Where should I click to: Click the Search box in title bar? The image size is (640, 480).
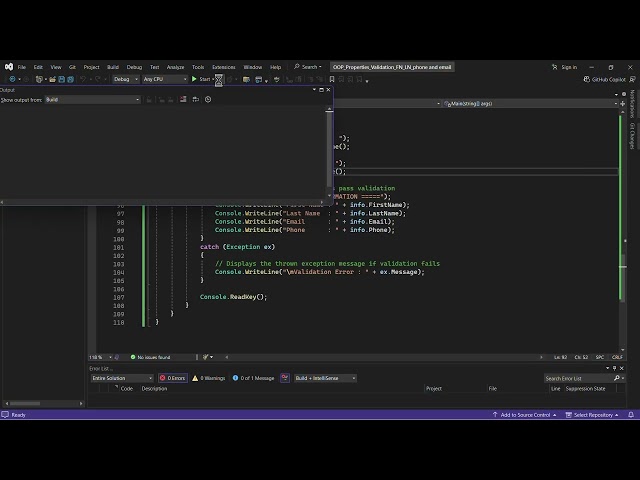307,67
